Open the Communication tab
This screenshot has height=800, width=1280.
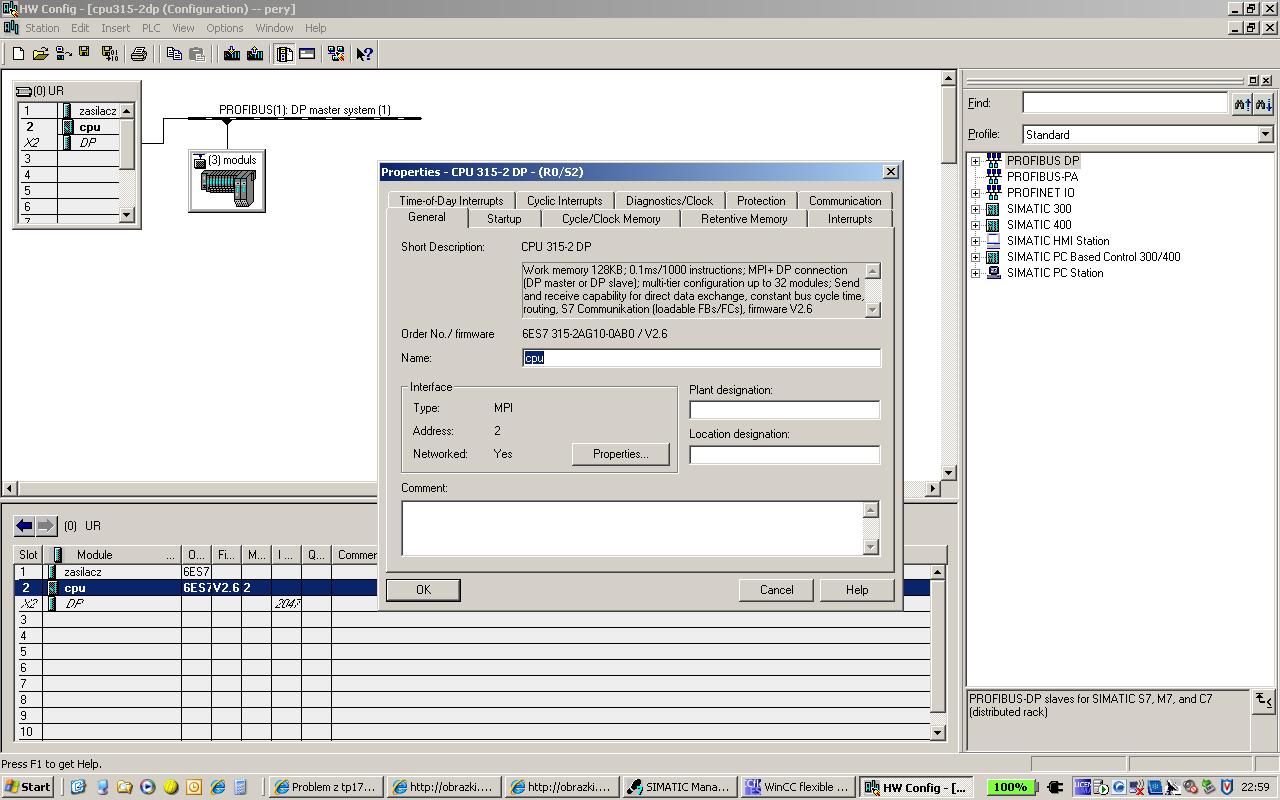coord(845,201)
